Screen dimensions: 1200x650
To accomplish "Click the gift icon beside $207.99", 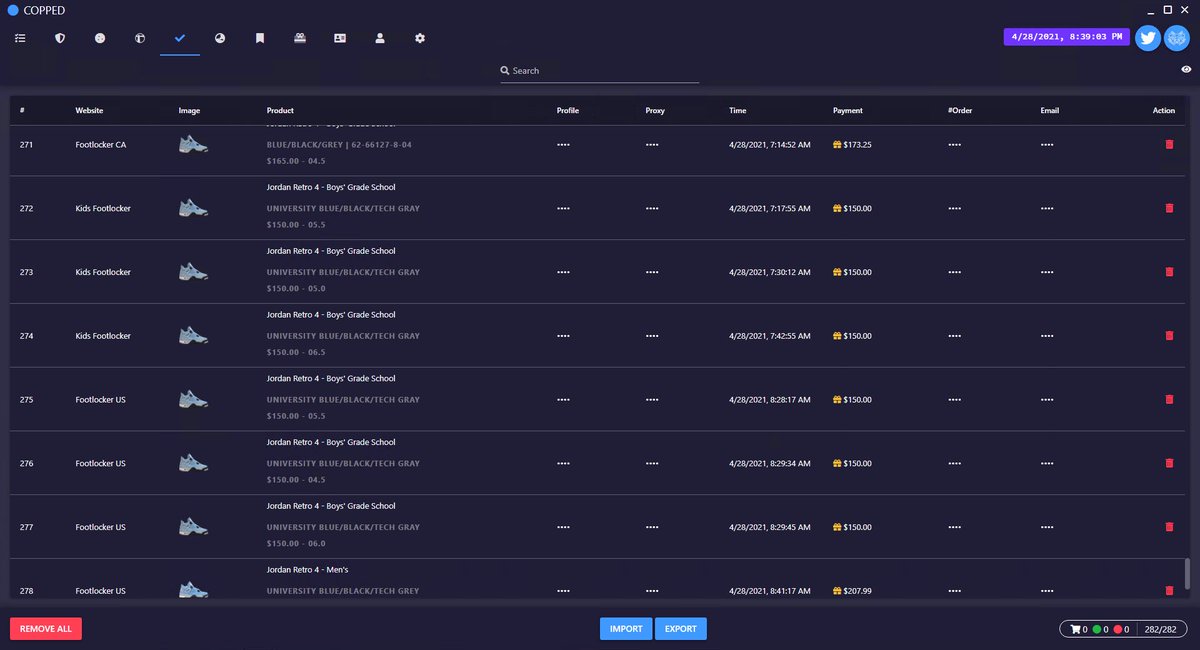I will coord(837,591).
